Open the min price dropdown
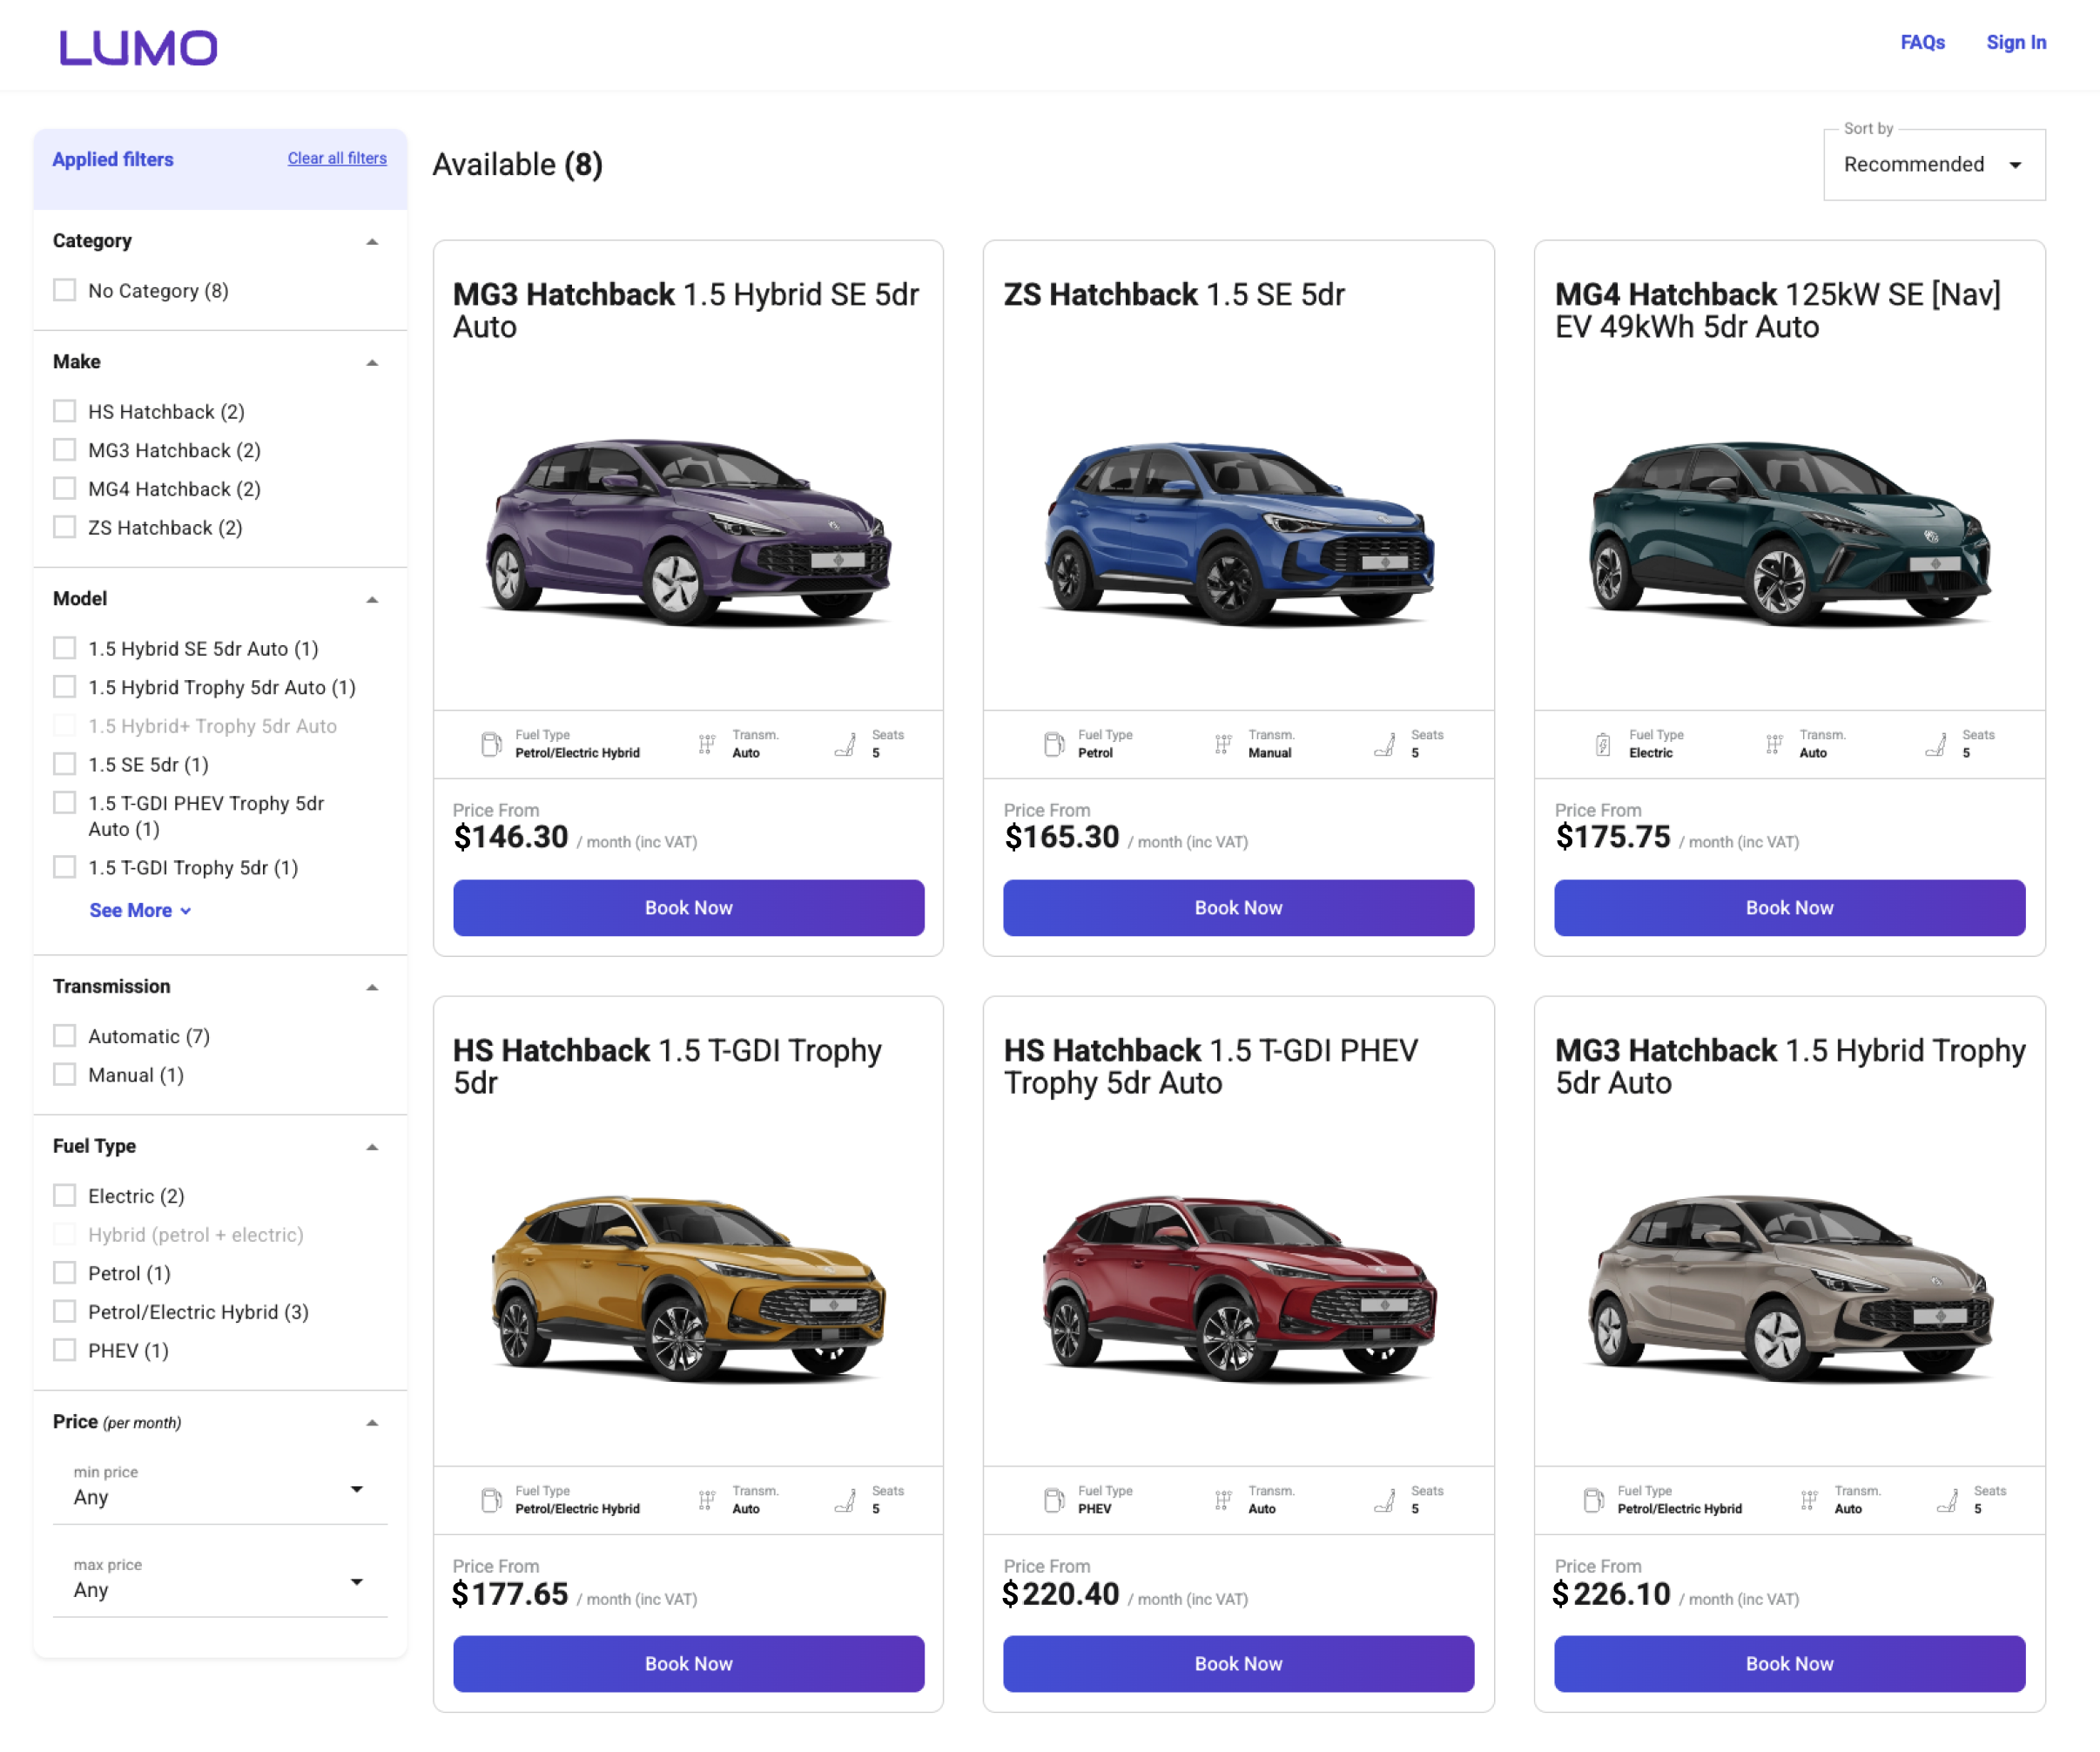 click(219, 1489)
